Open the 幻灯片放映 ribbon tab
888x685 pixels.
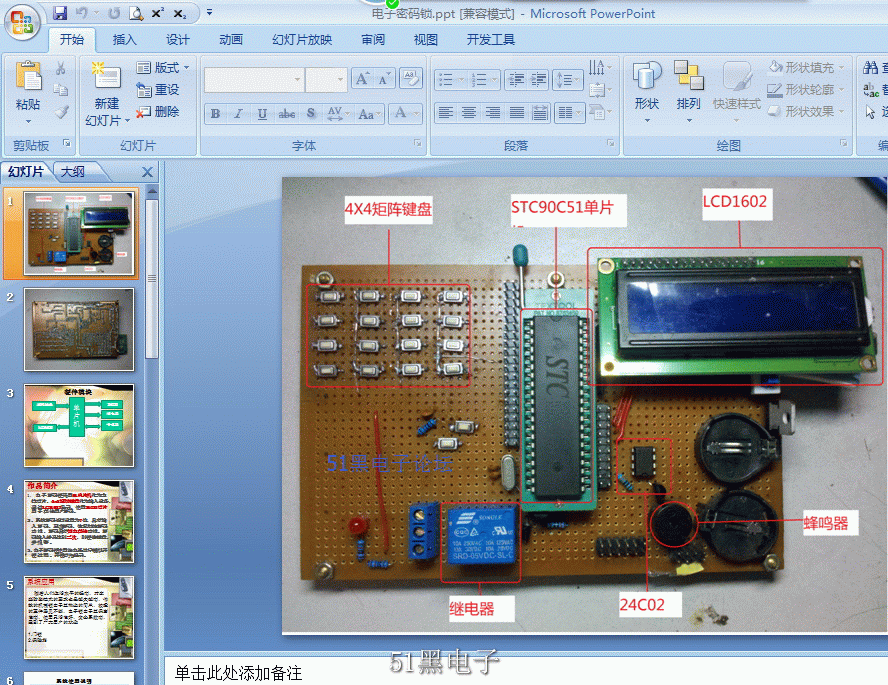302,40
